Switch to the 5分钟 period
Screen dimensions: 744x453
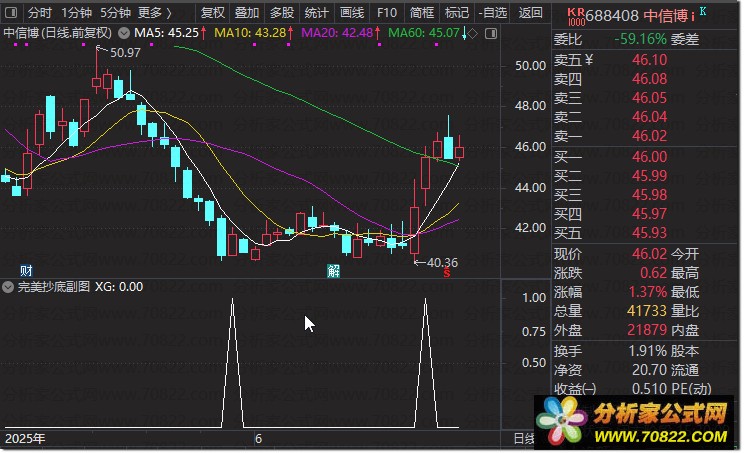115,13
